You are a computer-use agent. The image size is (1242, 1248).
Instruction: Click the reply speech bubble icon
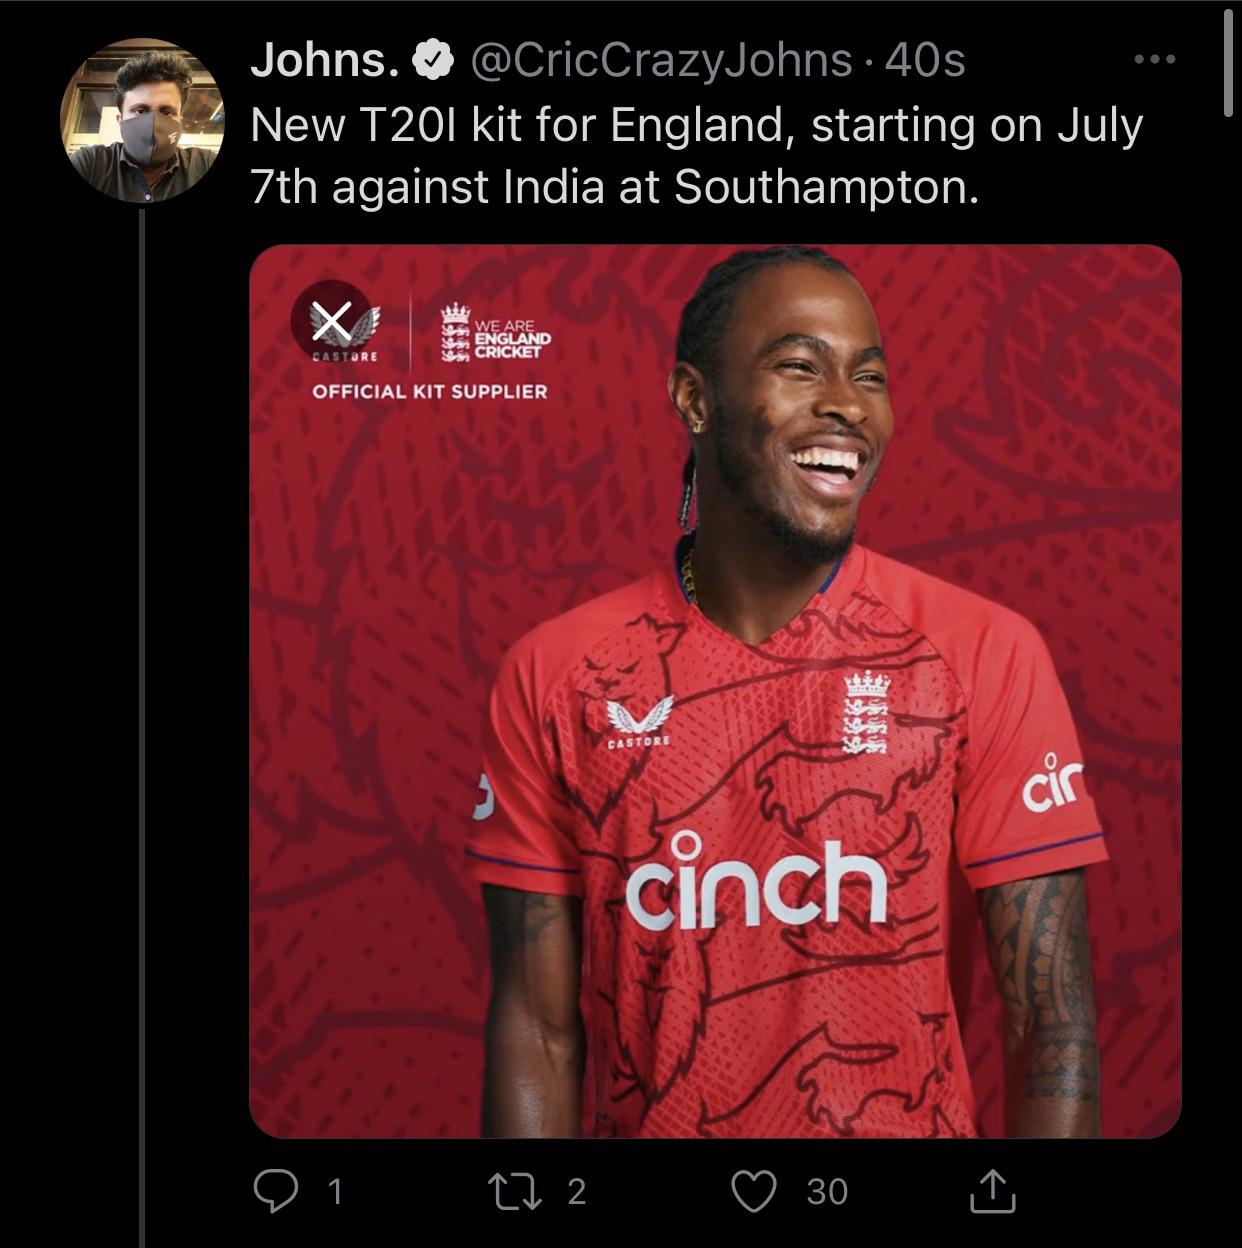point(276,1191)
